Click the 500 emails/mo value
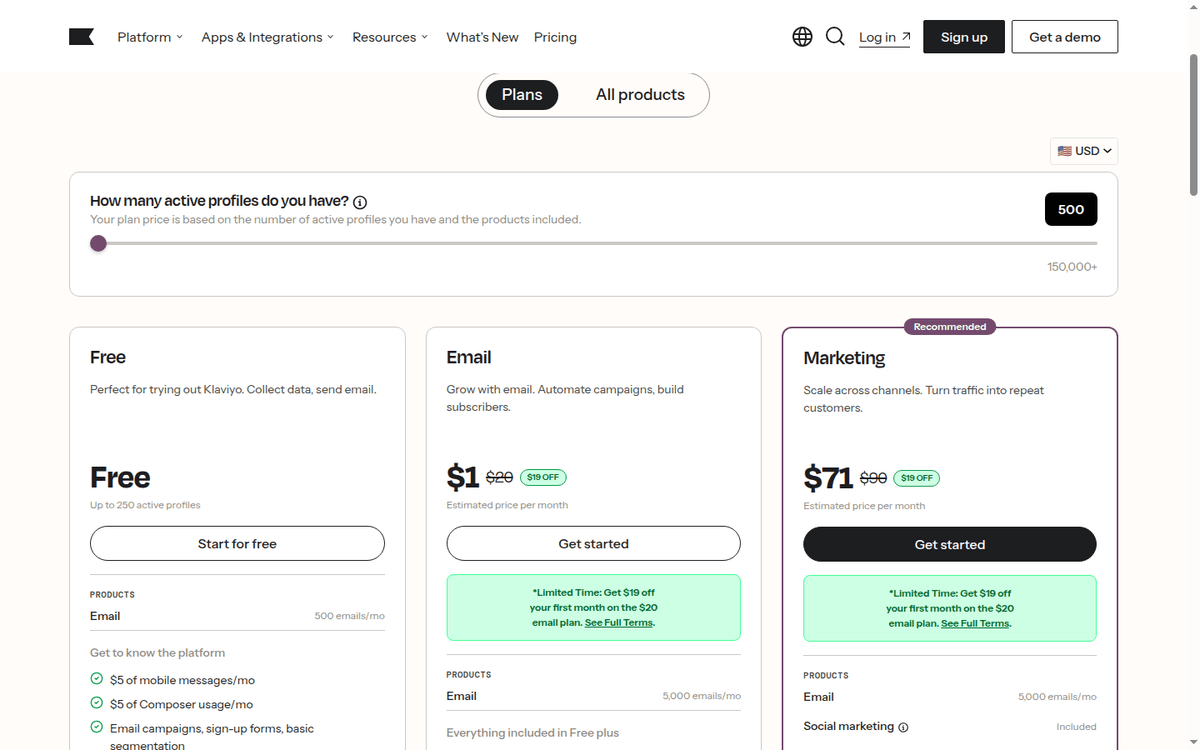Screen dimensions: 1200x750 (349, 616)
